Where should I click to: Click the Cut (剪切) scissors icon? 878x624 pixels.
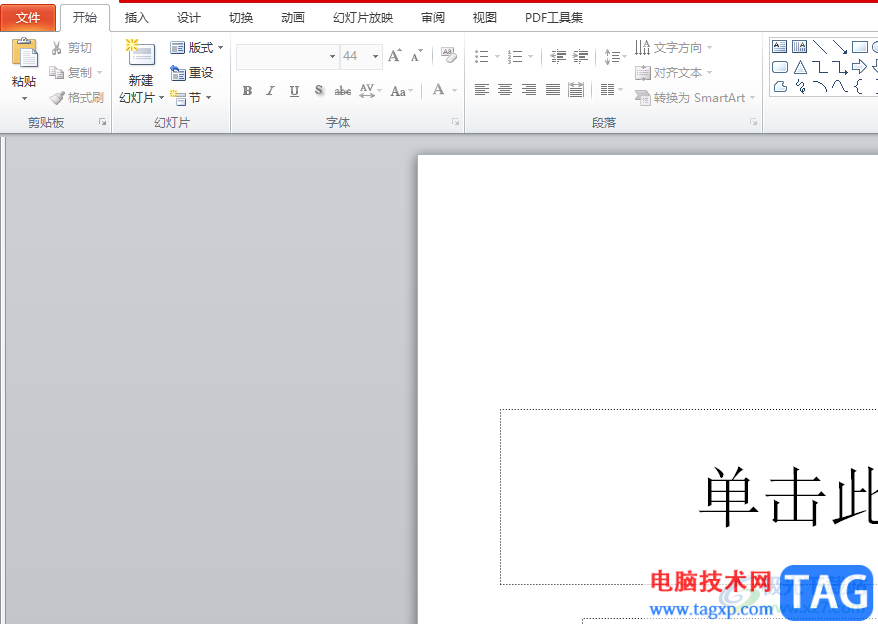pos(56,48)
